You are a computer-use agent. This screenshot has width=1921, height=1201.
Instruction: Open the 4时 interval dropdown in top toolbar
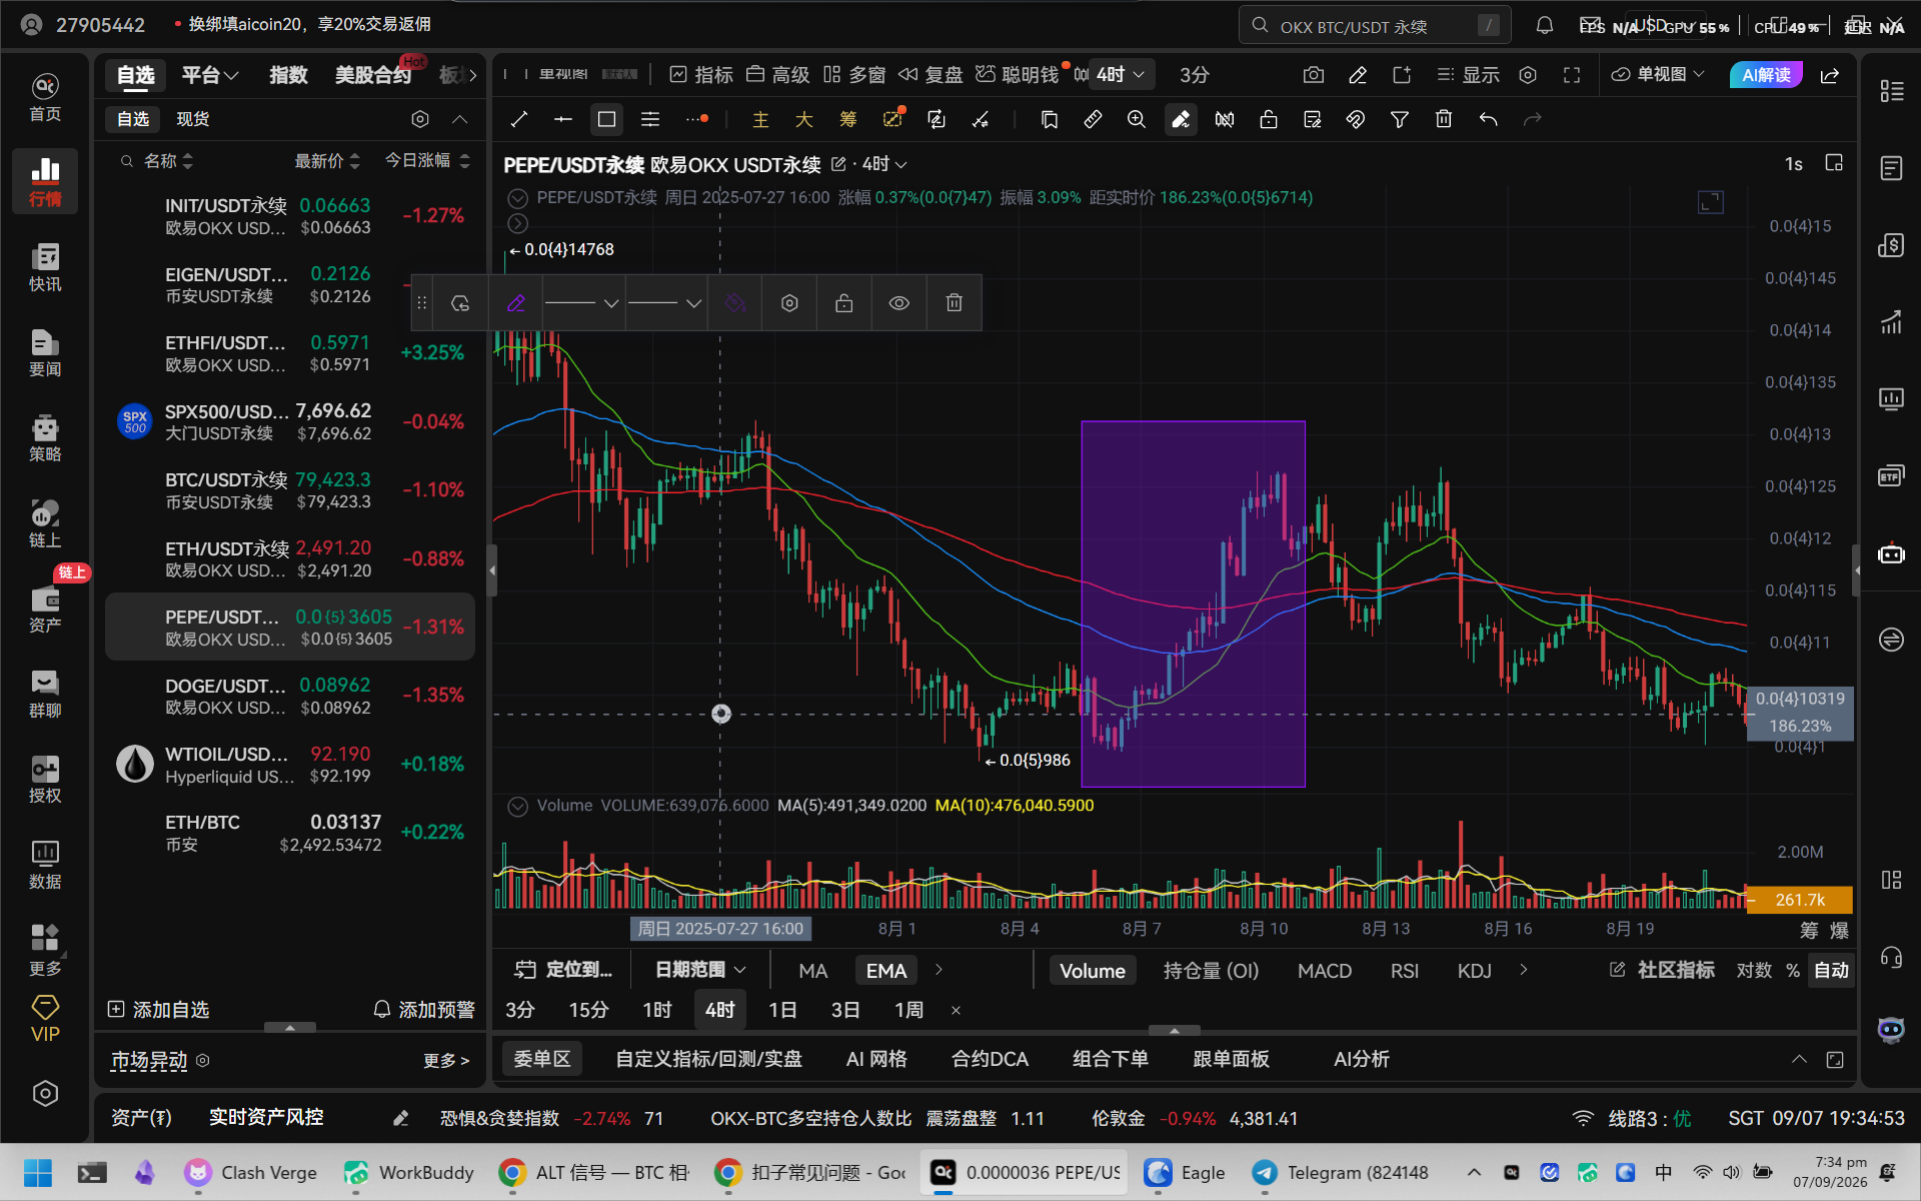pos(1120,75)
